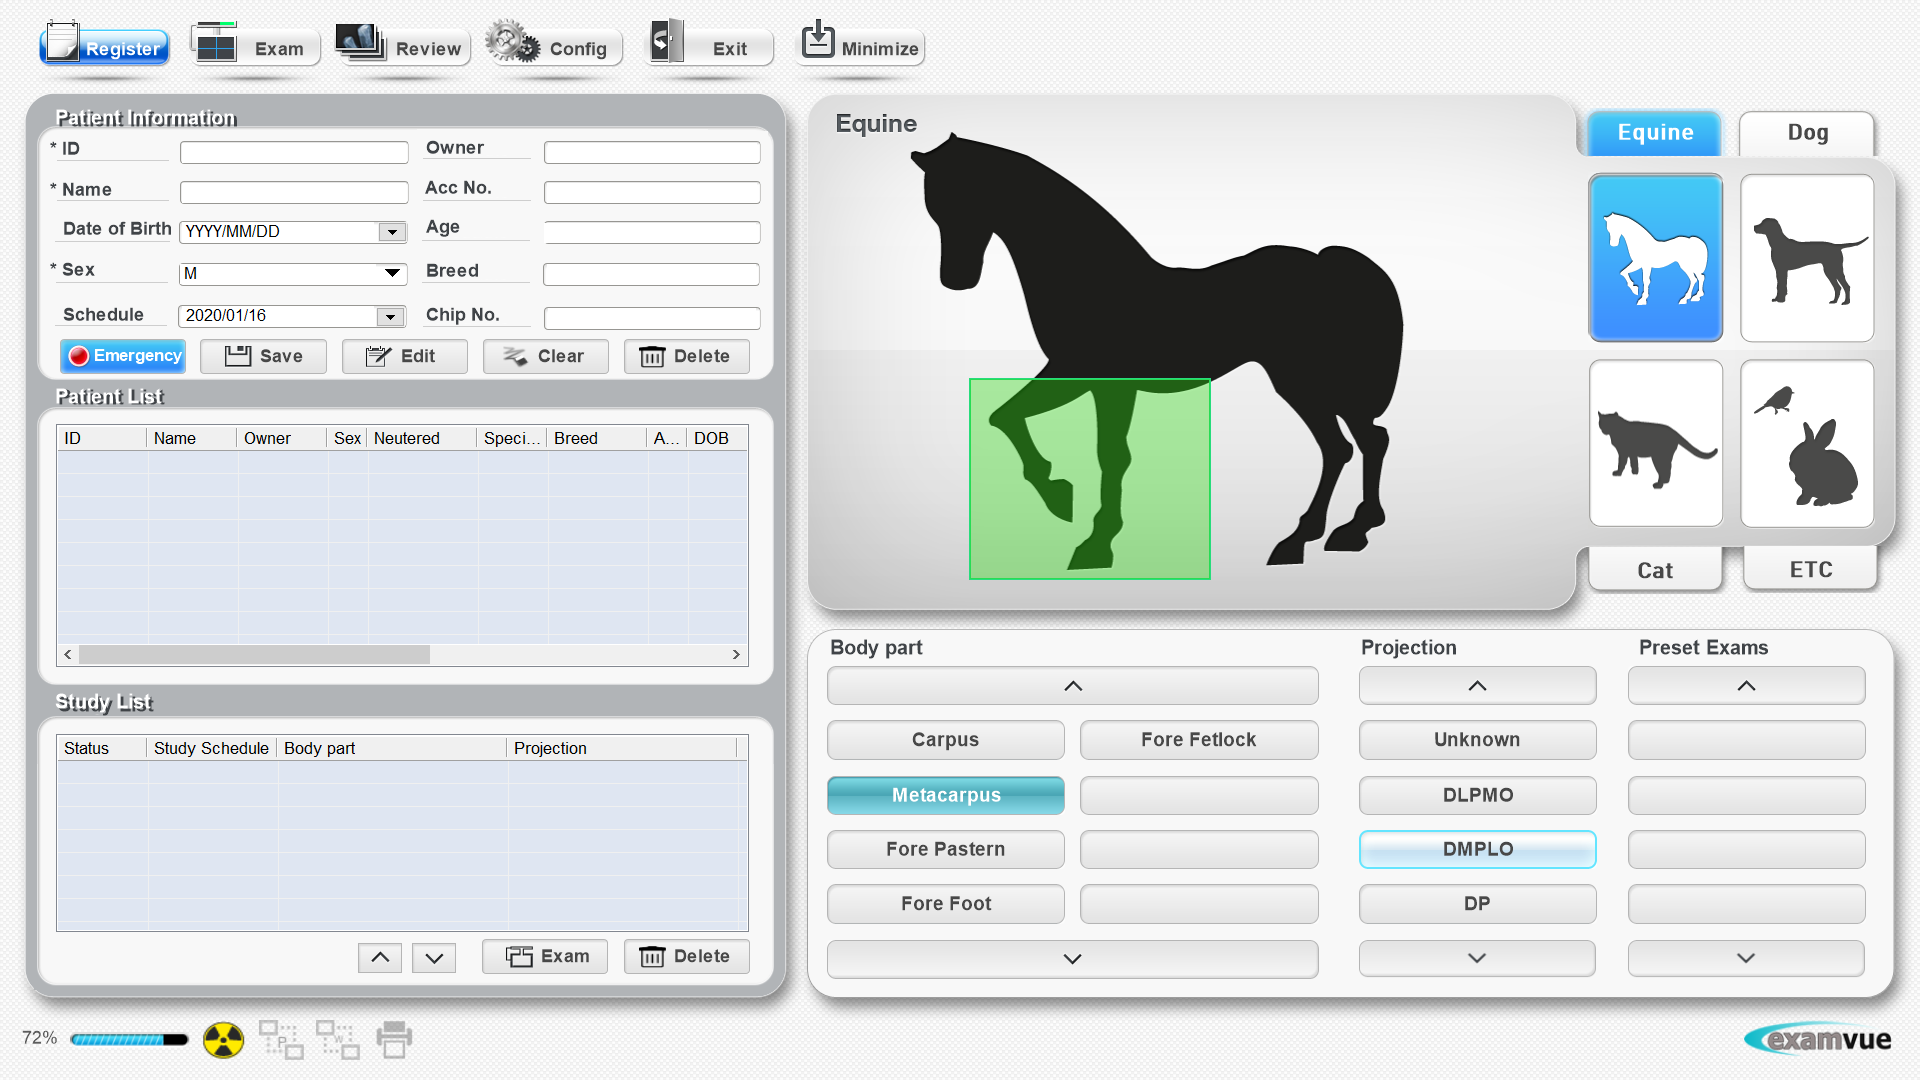Toggle the Emergency button on
Viewport: 1920px width, 1080px height.
click(x=124, y=356)
